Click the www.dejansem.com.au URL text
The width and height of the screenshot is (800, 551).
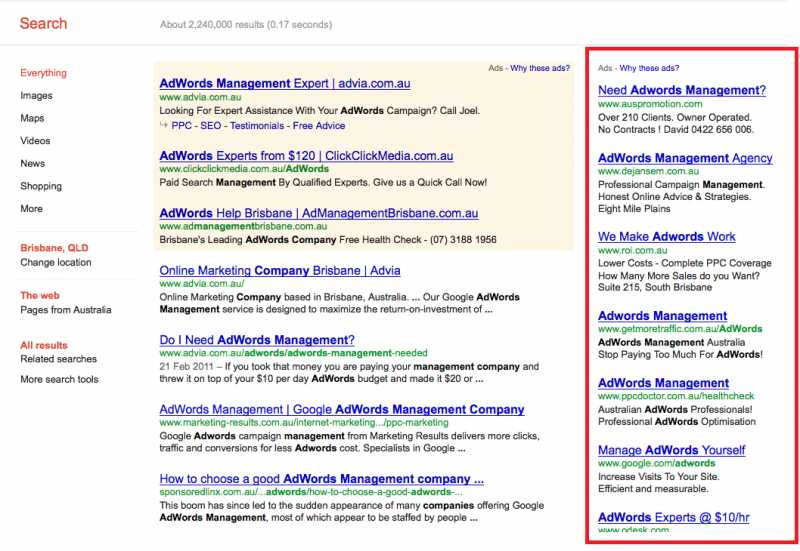tap(648, 171)
